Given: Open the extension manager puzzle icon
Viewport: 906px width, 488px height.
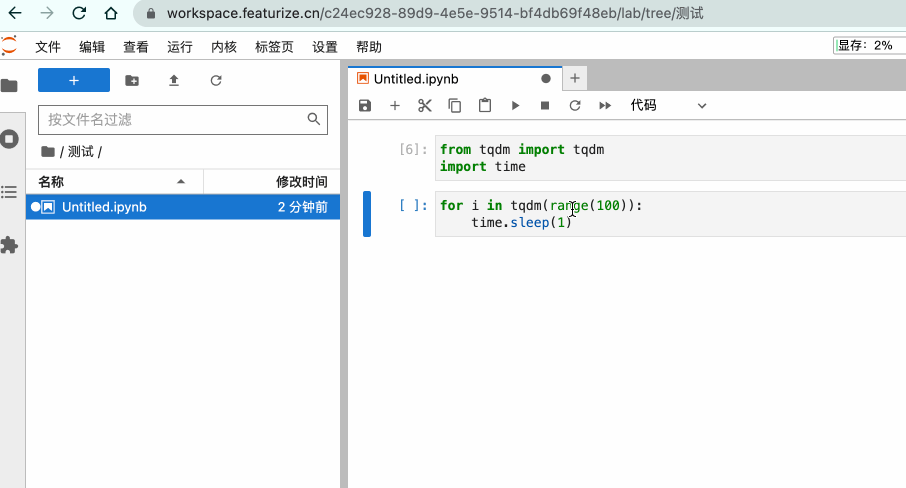Looking at the screenshot, I should 10,245.
